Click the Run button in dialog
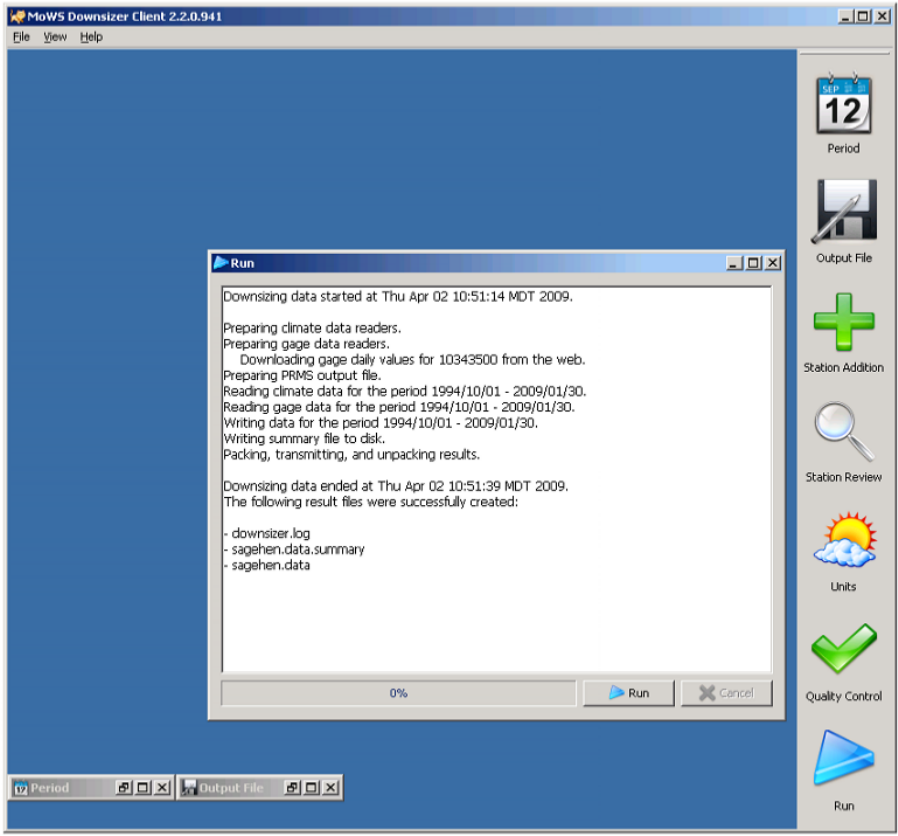898x836 pixels. pos(629,693)
